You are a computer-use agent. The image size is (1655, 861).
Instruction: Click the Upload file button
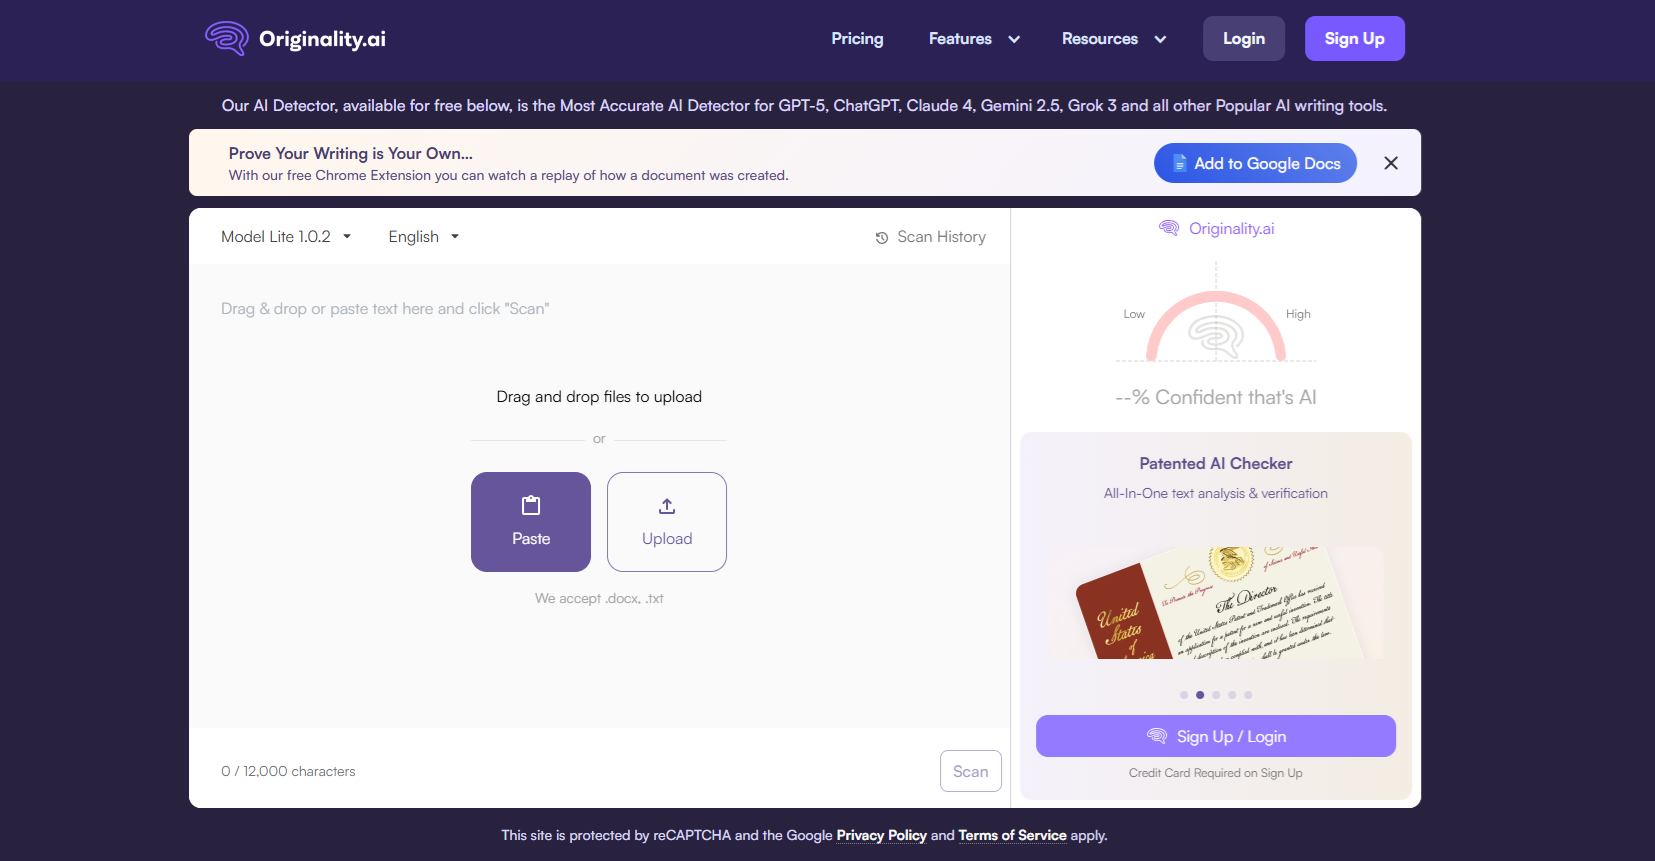pyautogui.click(x=667, y=522)
